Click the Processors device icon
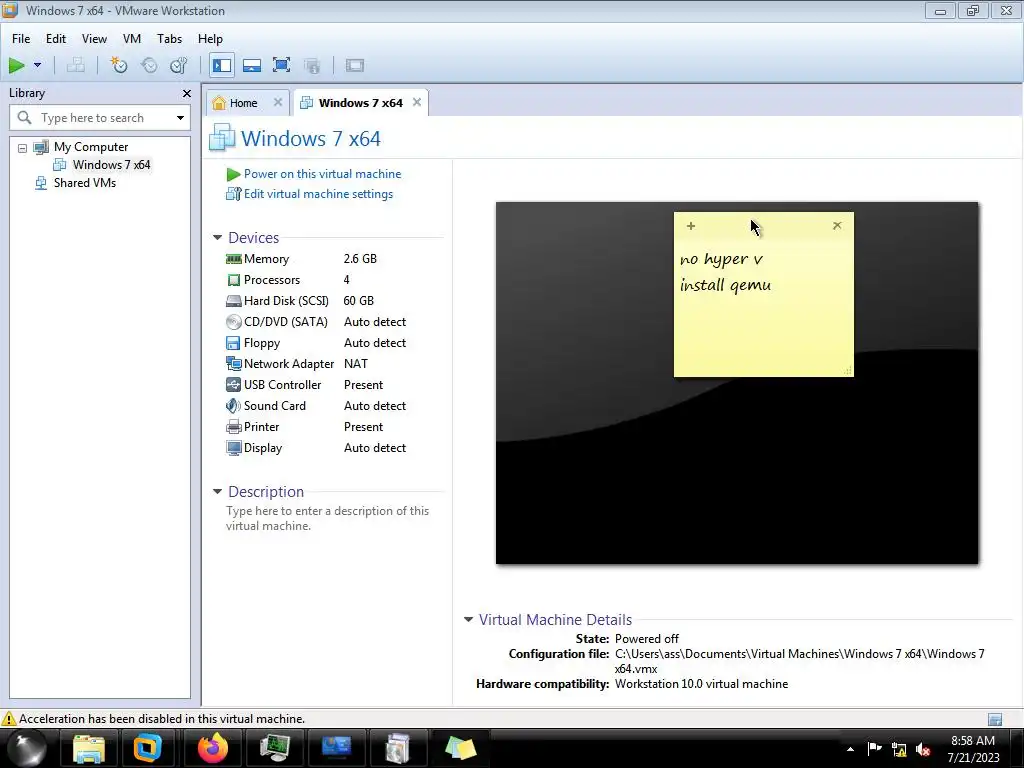This screenshot has width=1024, height=768. pos(233,280)
